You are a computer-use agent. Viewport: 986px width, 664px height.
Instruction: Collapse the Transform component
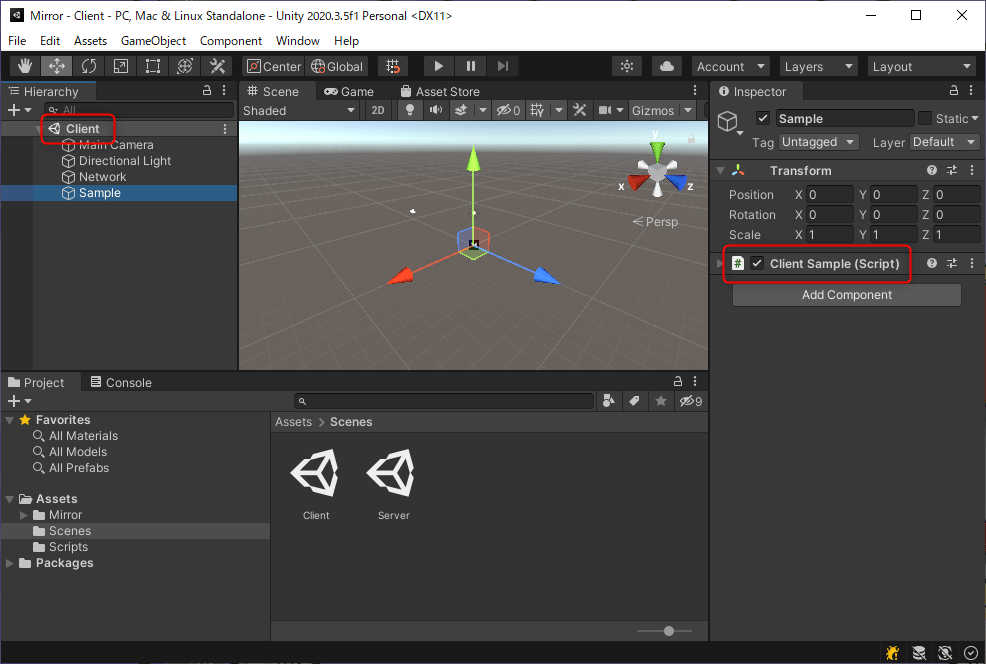pos(721,170)
